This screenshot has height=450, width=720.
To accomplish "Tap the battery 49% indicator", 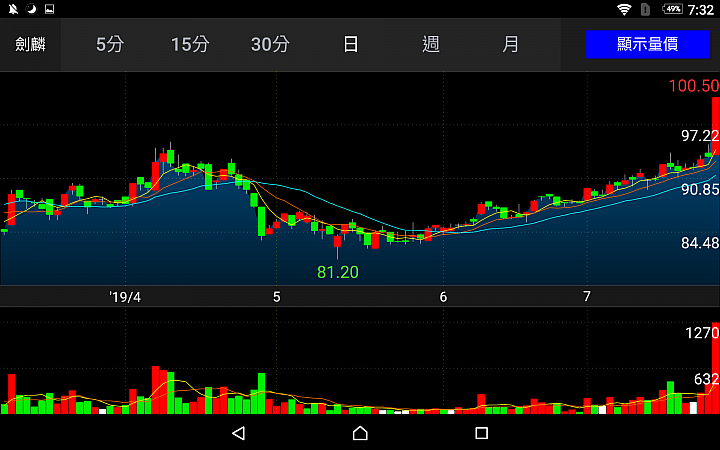I will point(672,9).
